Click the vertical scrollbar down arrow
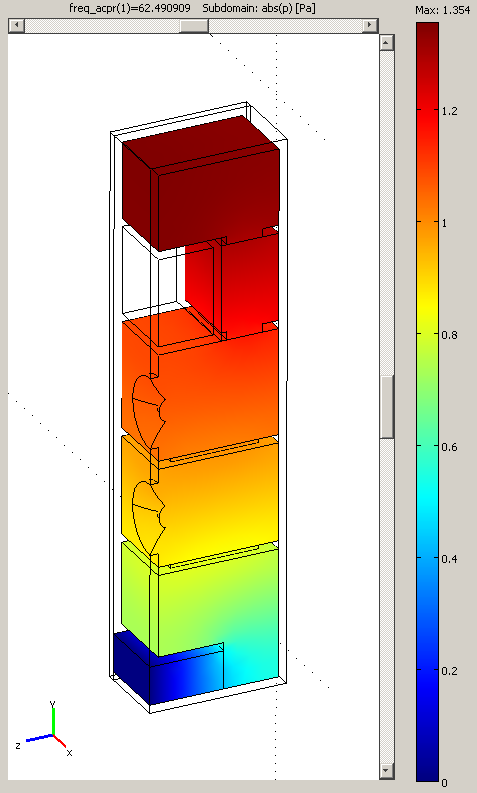Screen dimensions: 477x793 386,771
